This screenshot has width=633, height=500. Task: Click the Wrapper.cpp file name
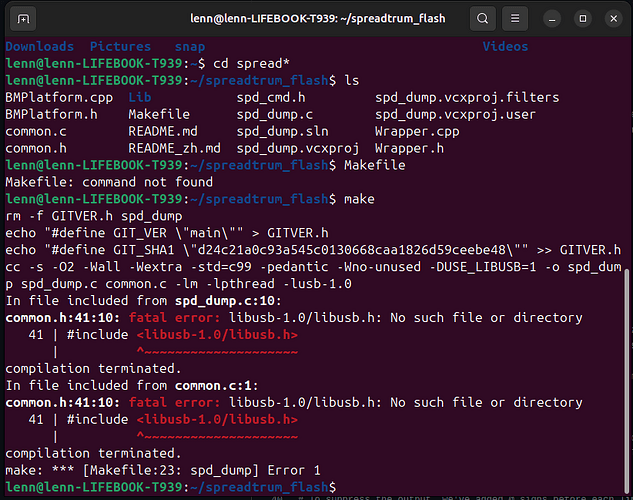pyautogui.click(x=417, y=132)
